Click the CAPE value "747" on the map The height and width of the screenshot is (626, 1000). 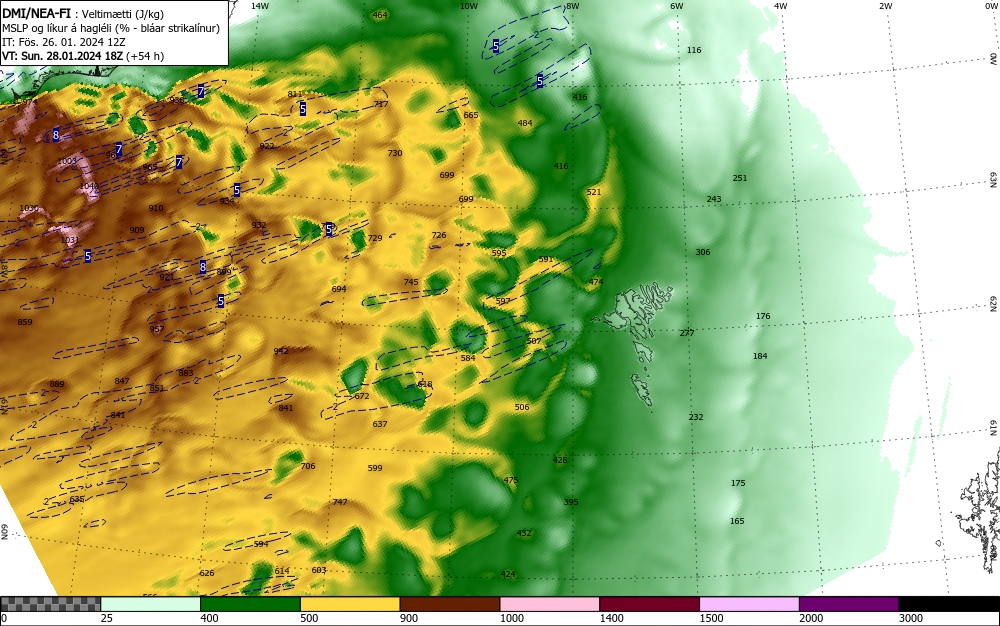click(340, 502)
